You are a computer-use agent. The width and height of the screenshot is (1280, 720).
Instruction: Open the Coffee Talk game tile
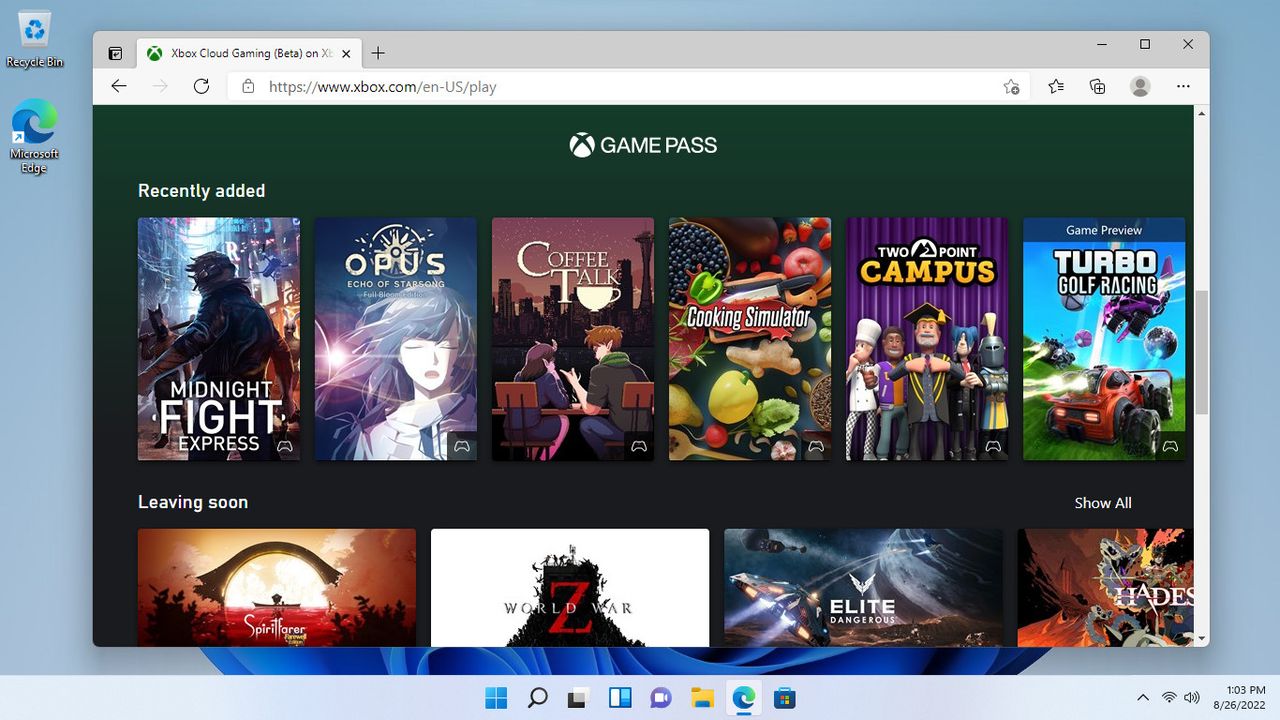pos(573,339)
